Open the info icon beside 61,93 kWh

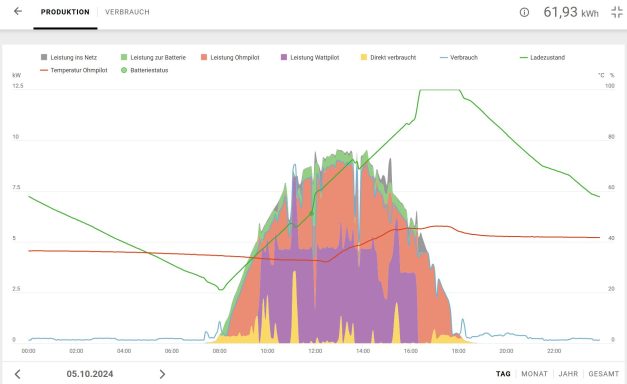524,12
